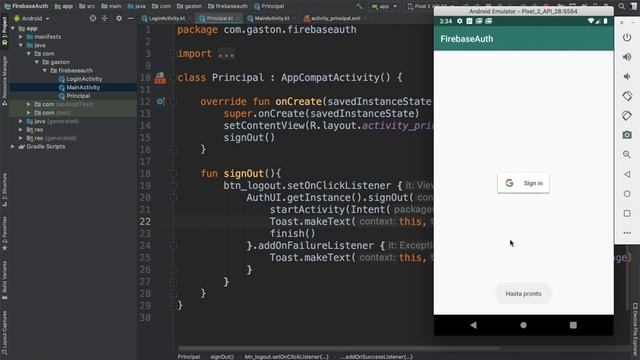Click the emulator zoom magnifier icon

[627, 154]
